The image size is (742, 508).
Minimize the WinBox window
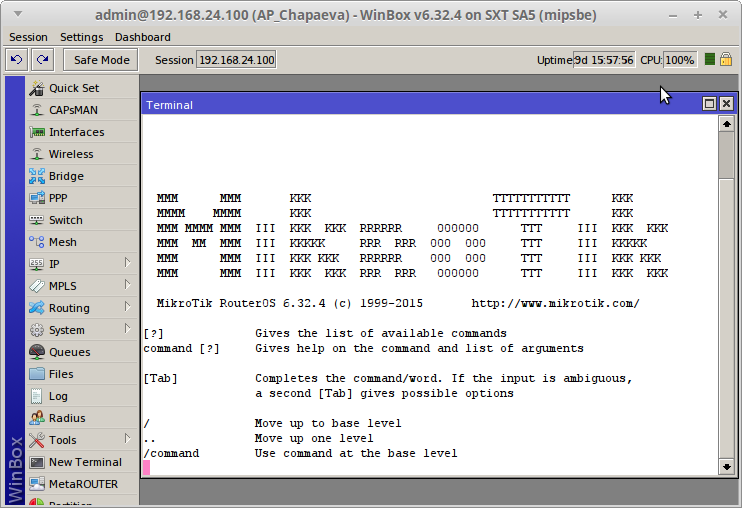click(x=673, y=16)
